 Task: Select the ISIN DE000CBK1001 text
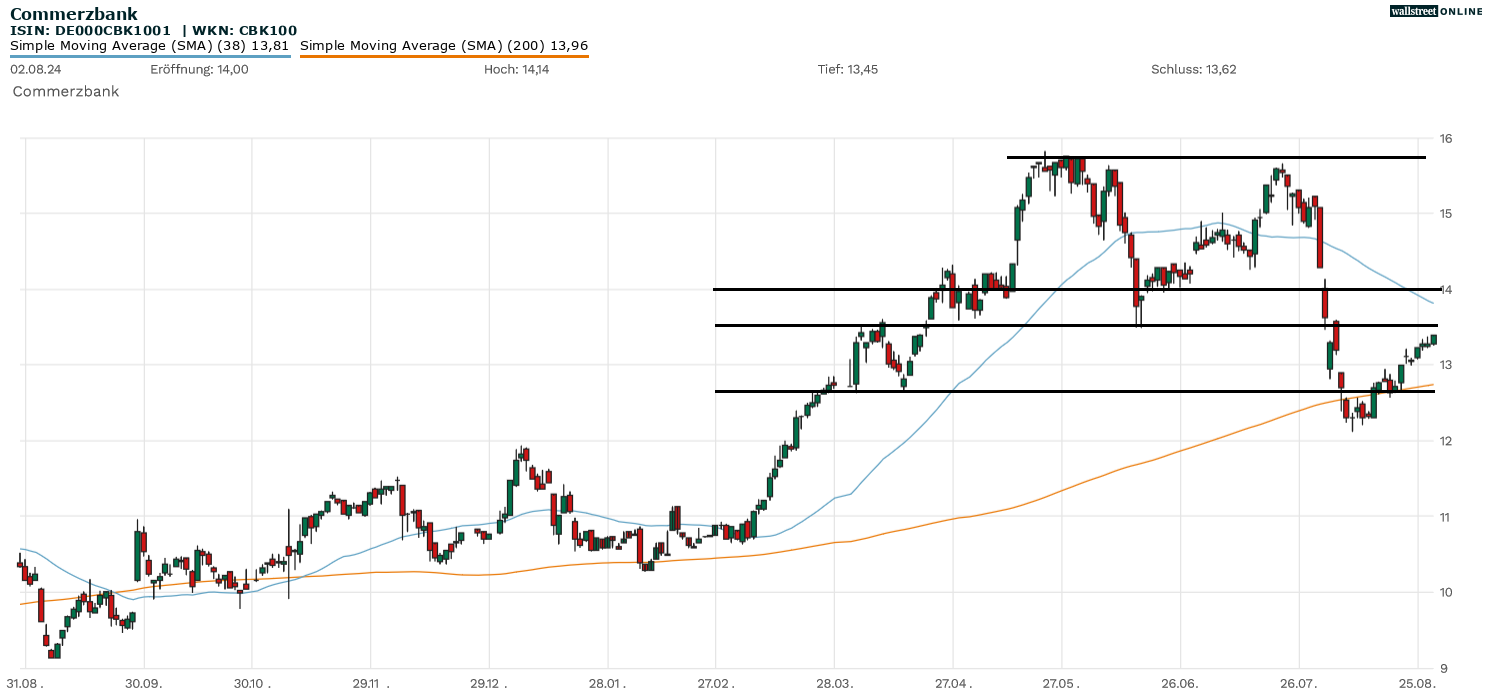point(90,31)
